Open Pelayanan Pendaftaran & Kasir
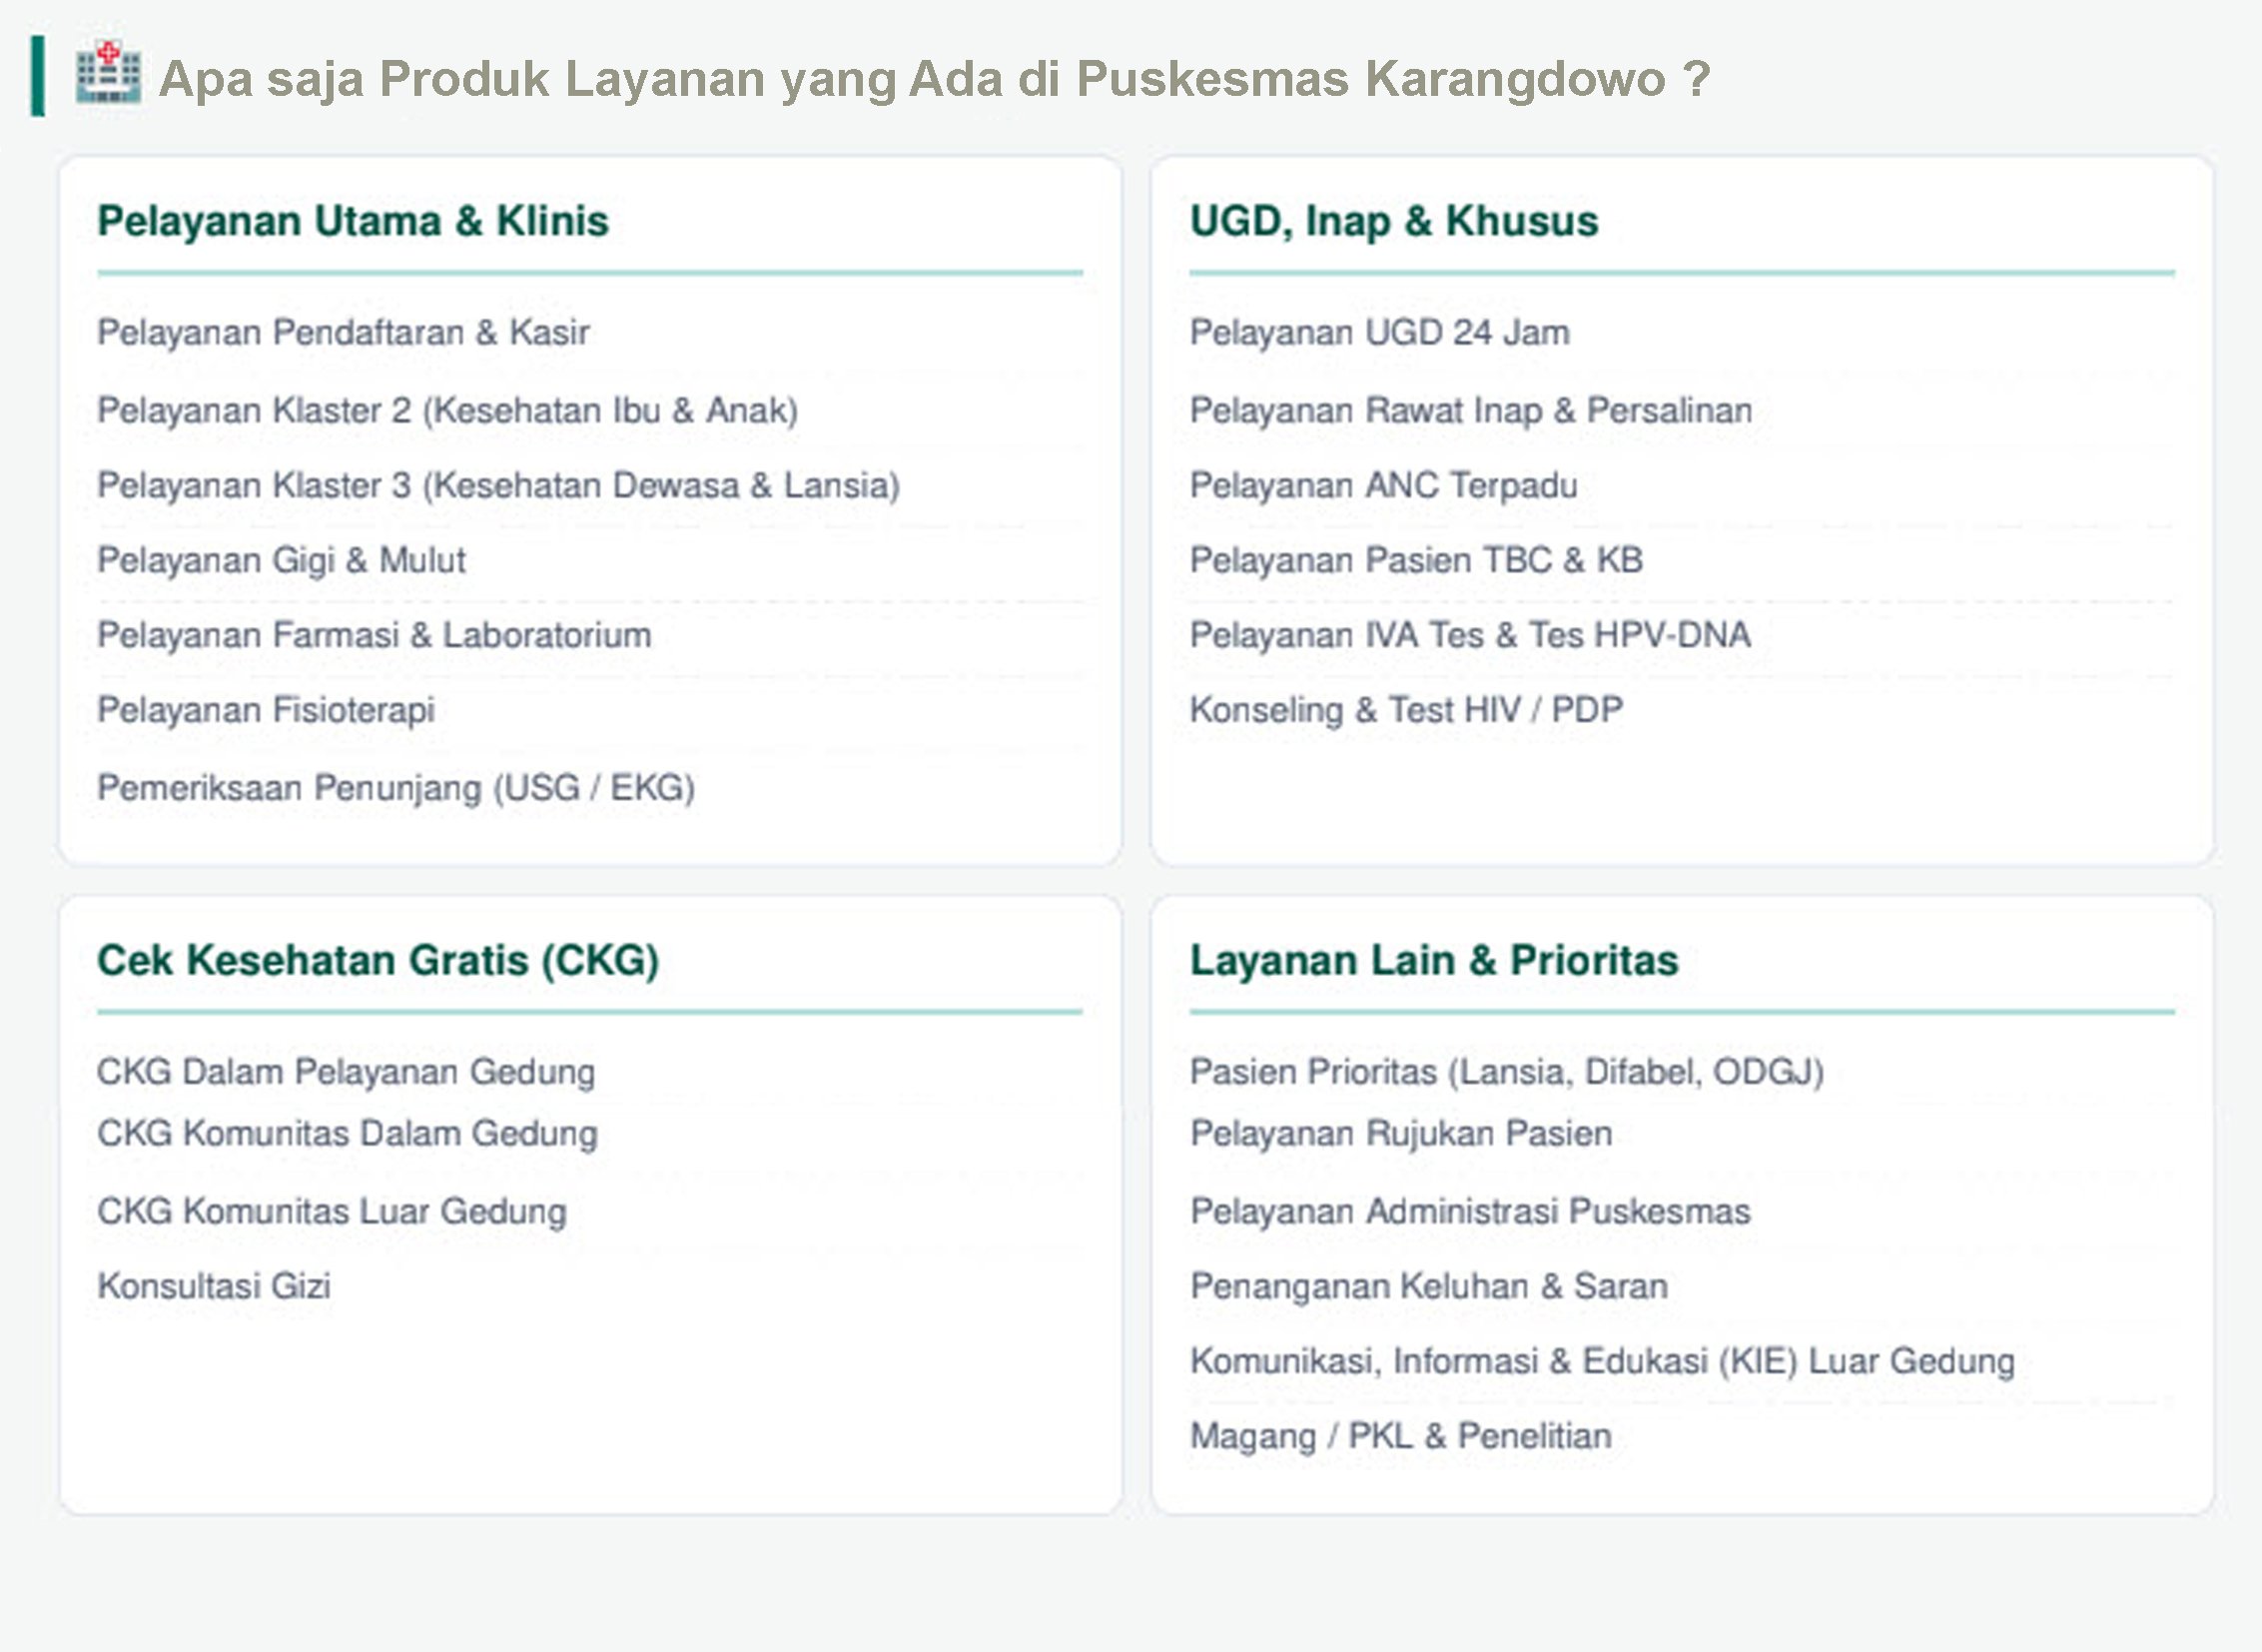Viewport: 2262px width, 1652px height. coord(343,333)
